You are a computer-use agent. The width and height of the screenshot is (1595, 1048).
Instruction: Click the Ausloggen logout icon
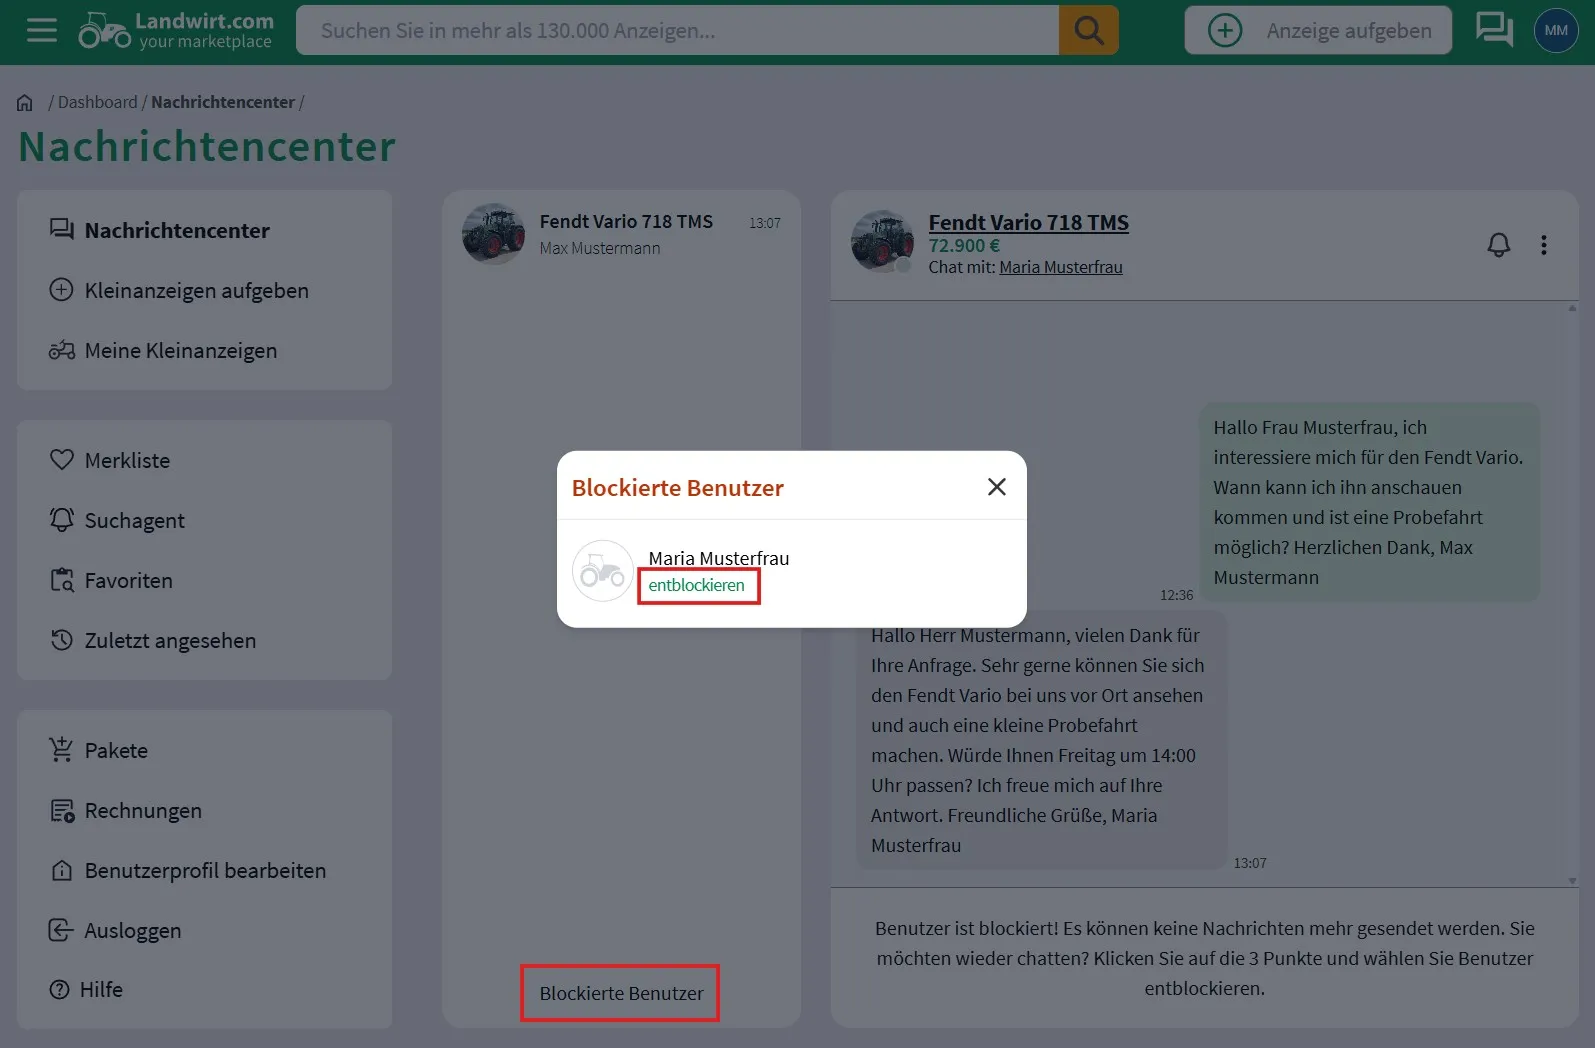(x=62, y=930)
